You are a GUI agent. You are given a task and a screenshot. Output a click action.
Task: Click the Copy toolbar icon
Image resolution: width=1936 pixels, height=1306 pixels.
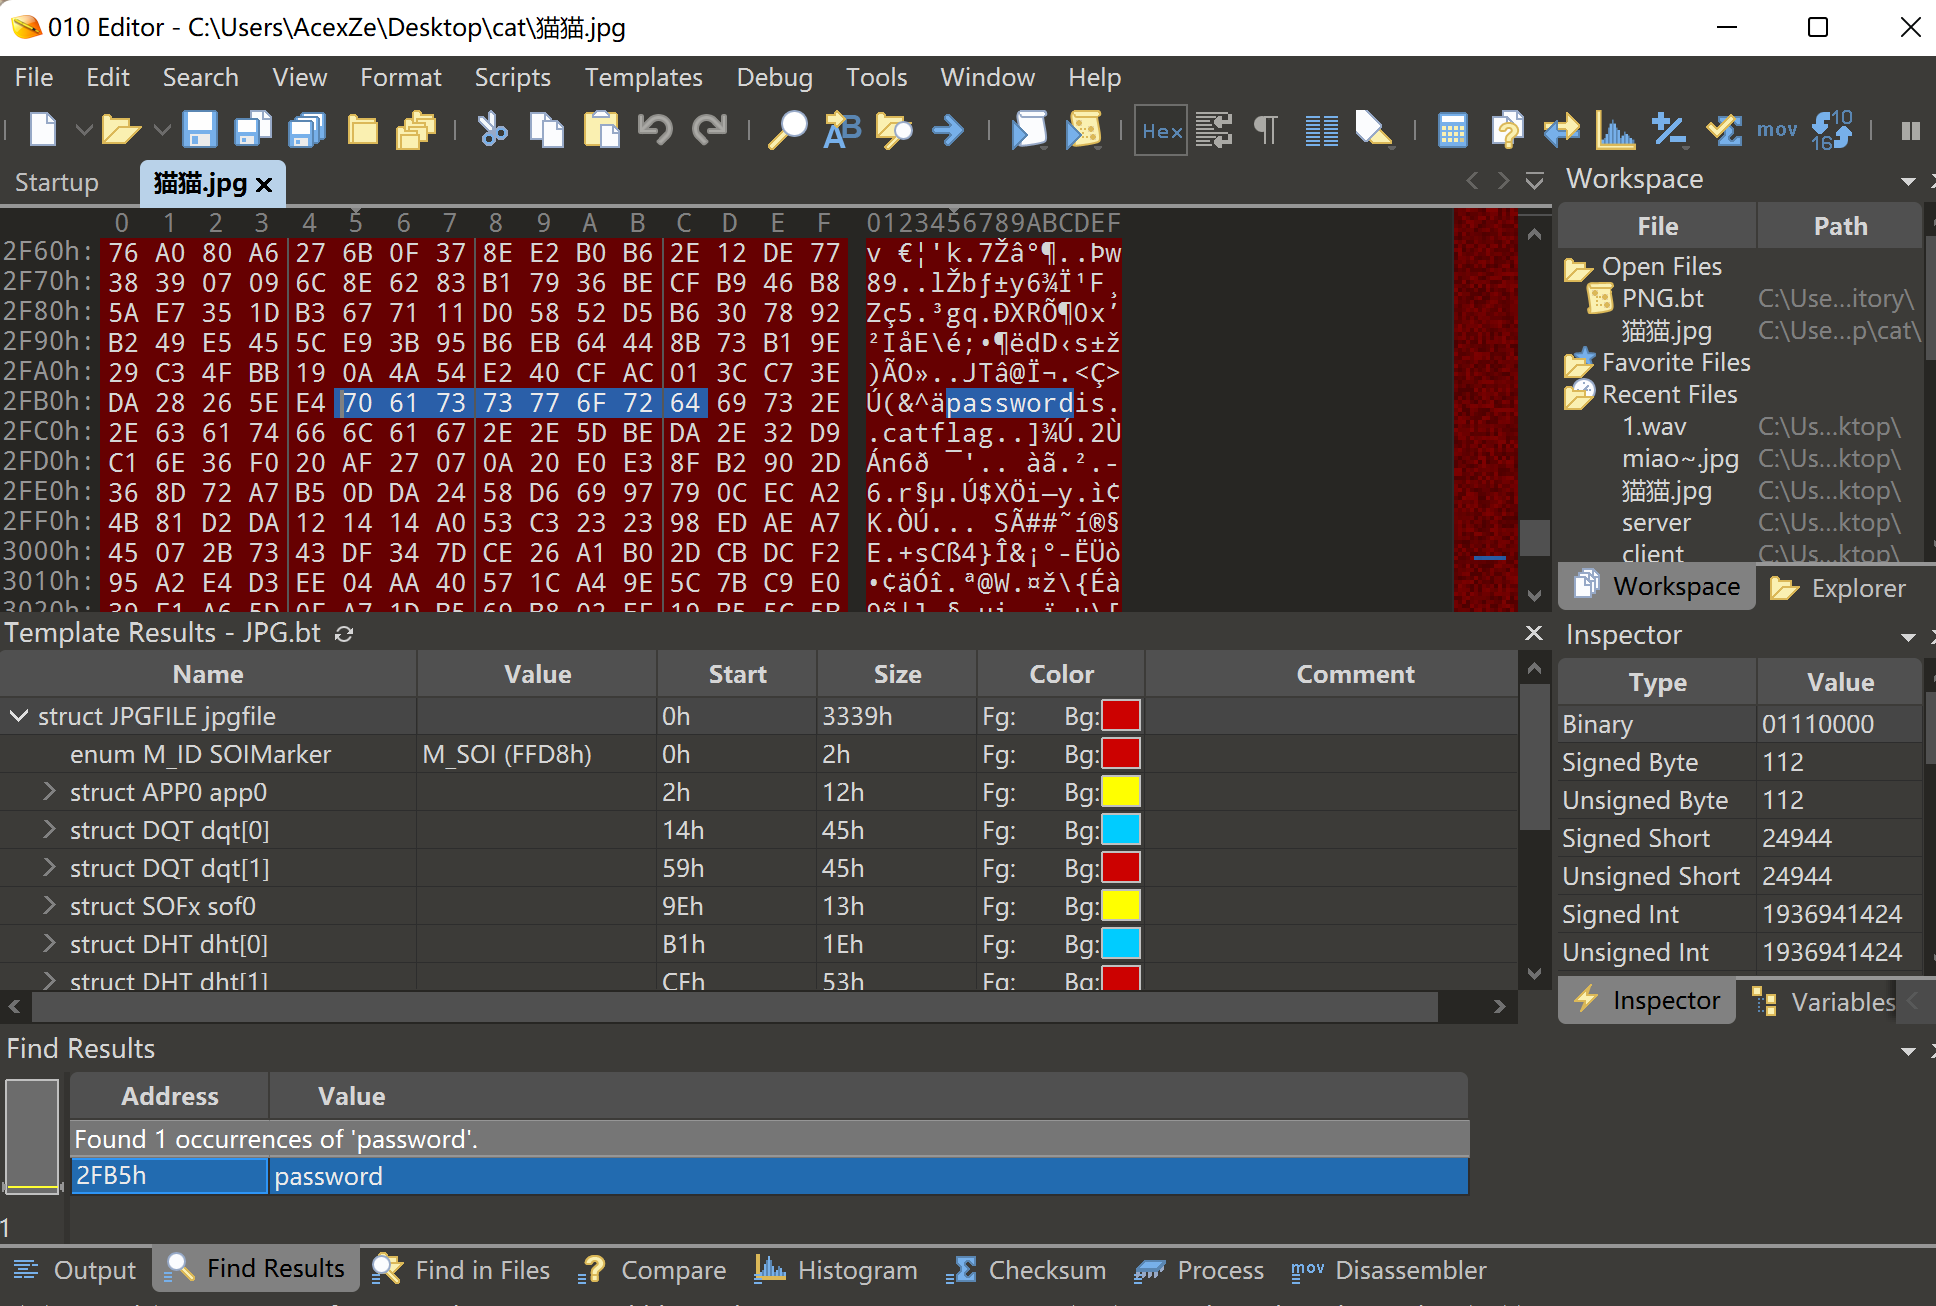tap(546, 130)
